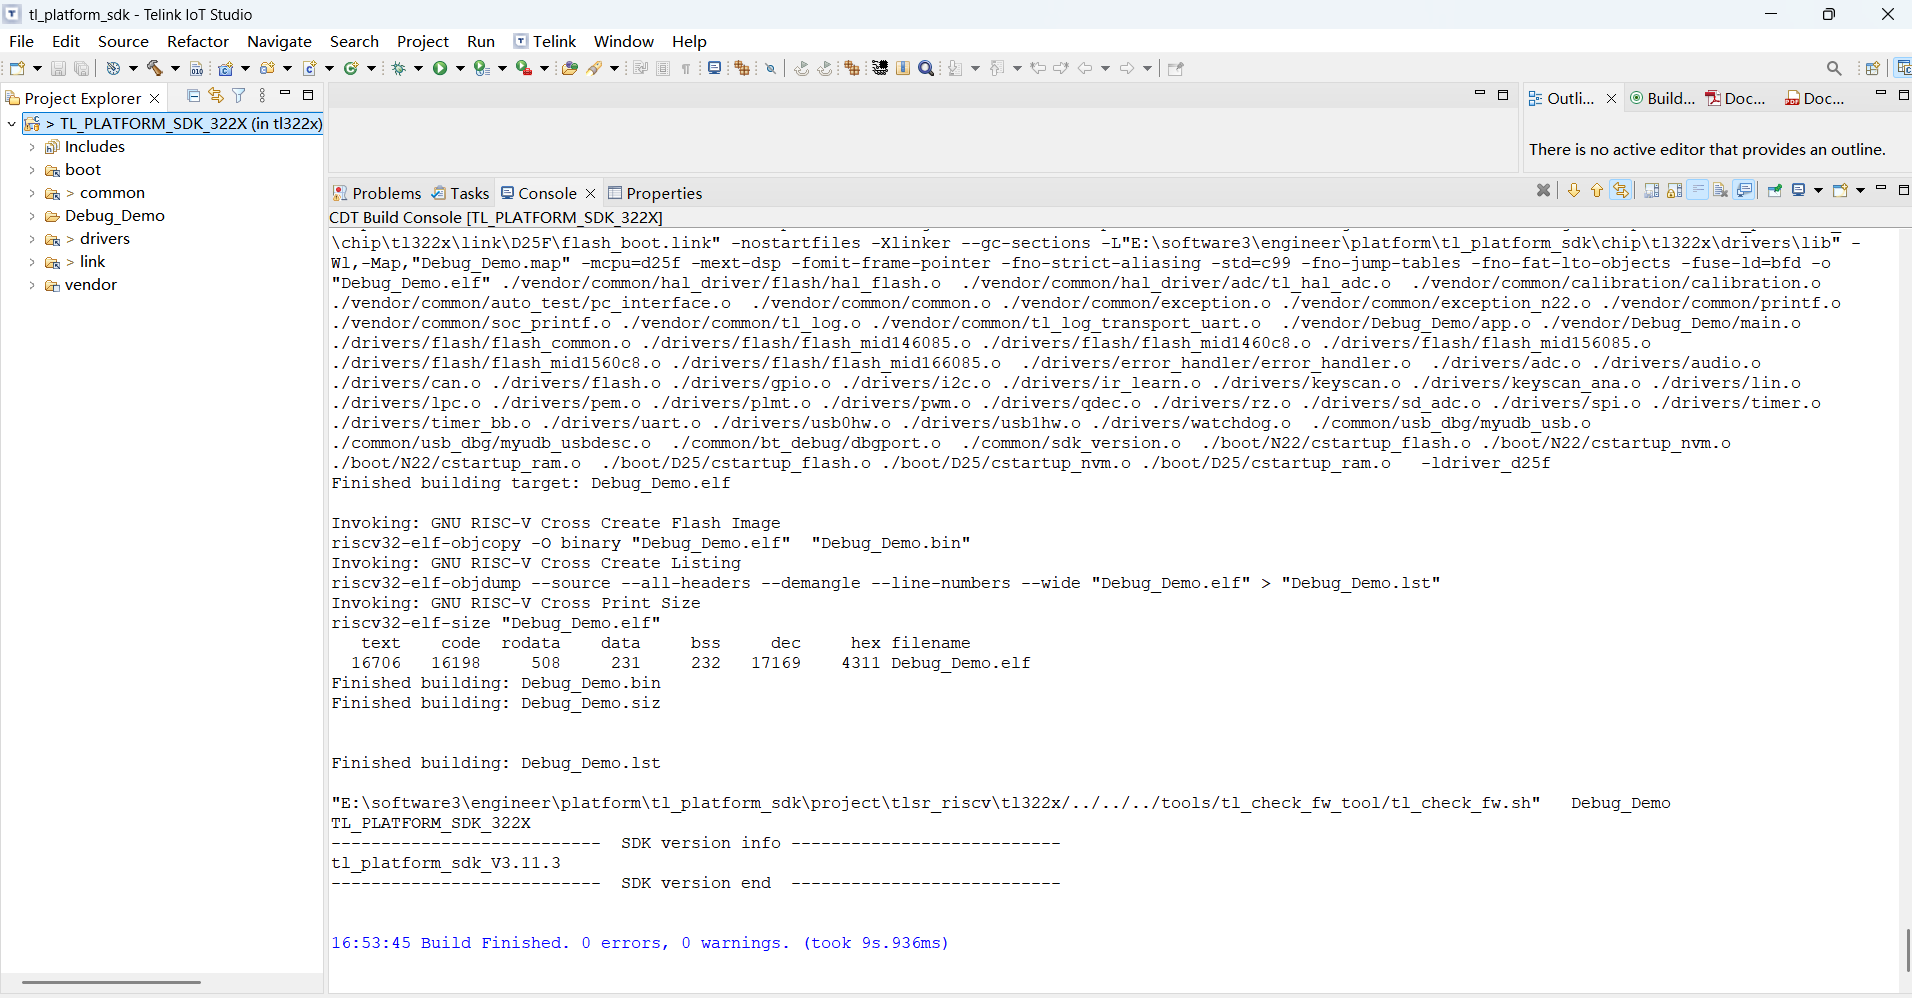Click the Project Explorer horizontal scrollbar
Viewport: 1912px width, 998px height.
(111, 982)
